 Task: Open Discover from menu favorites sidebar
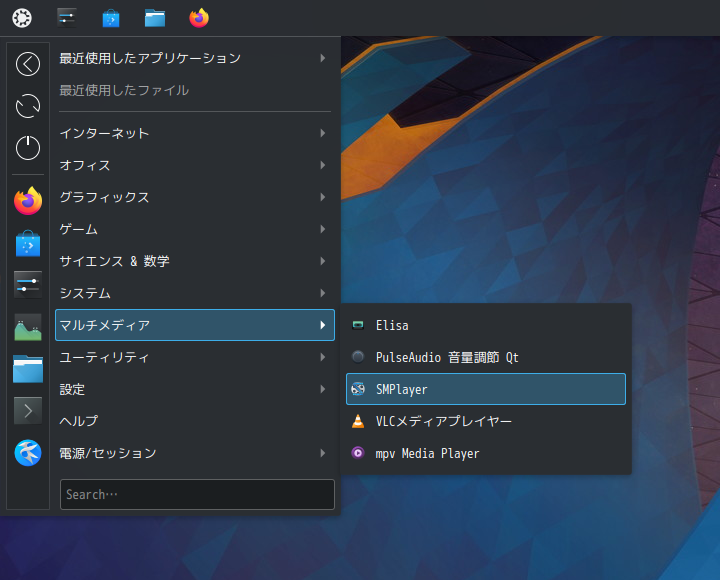point(28,243)
